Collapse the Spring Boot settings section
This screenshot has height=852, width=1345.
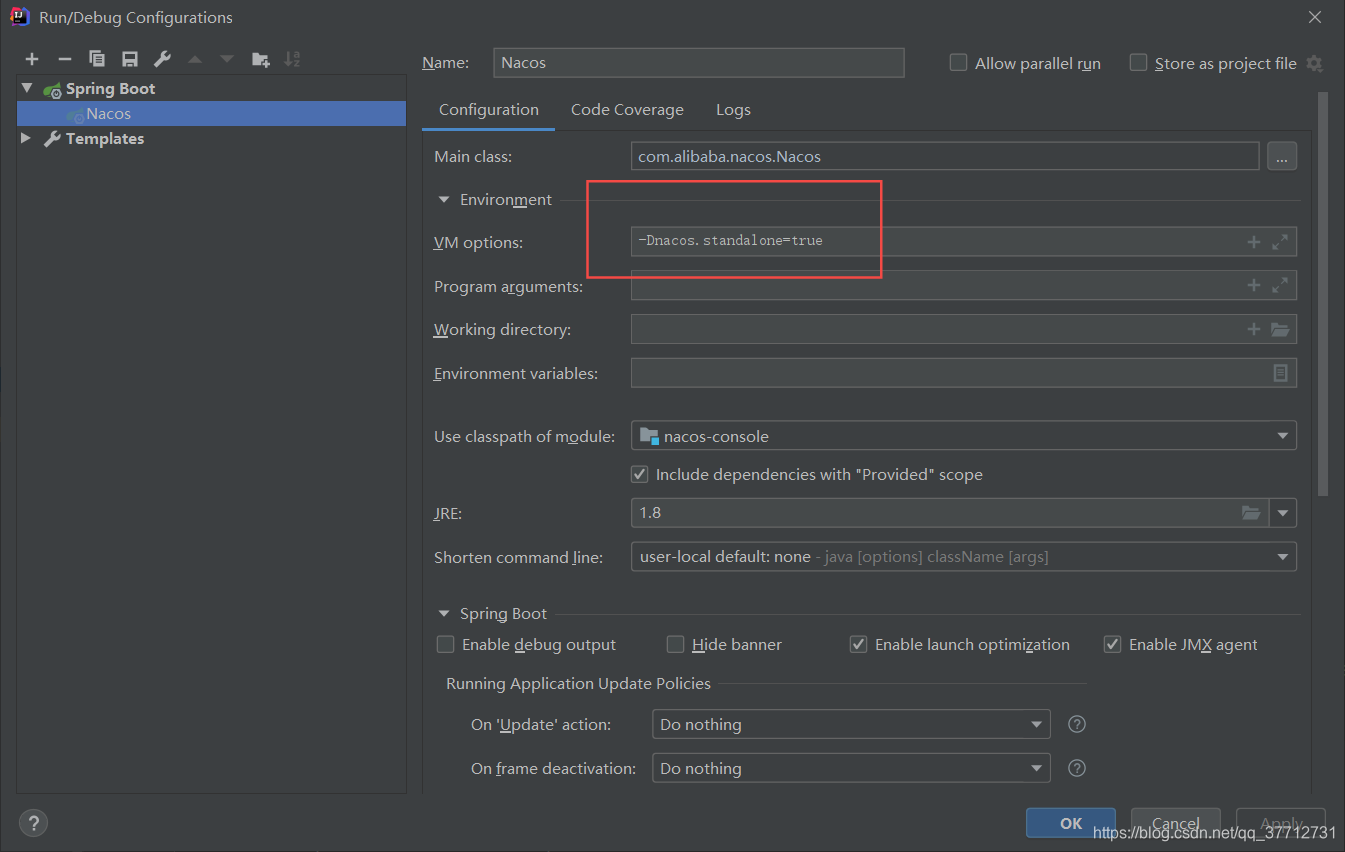click(x=444, y=613)
